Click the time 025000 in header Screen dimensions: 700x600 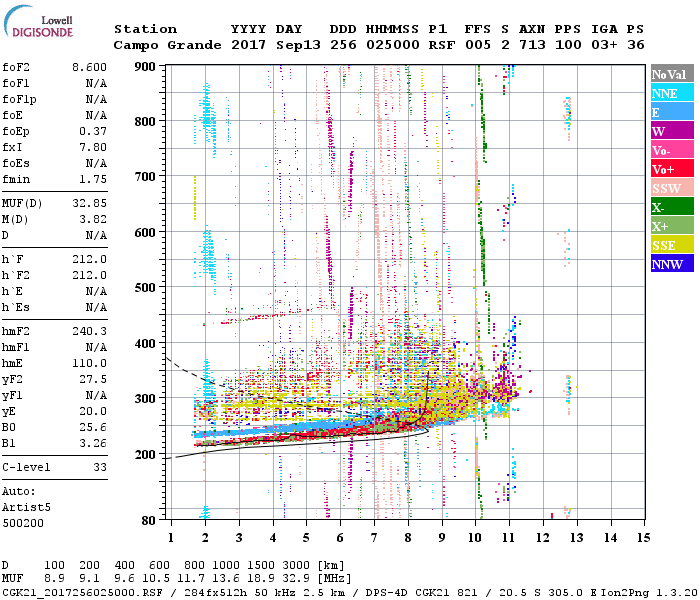tap(392, 45)
